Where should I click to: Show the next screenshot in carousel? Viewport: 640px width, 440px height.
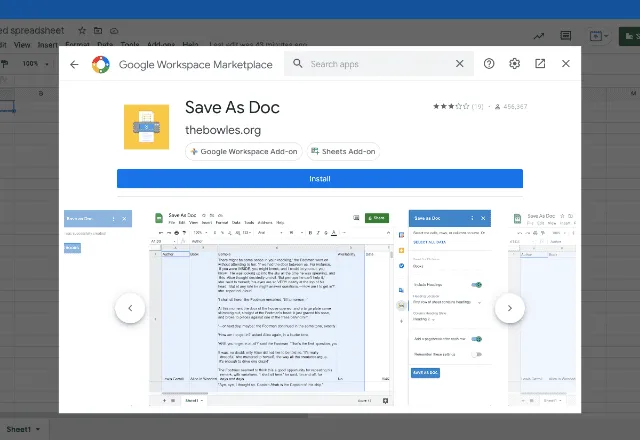click(x=509, y=308)
